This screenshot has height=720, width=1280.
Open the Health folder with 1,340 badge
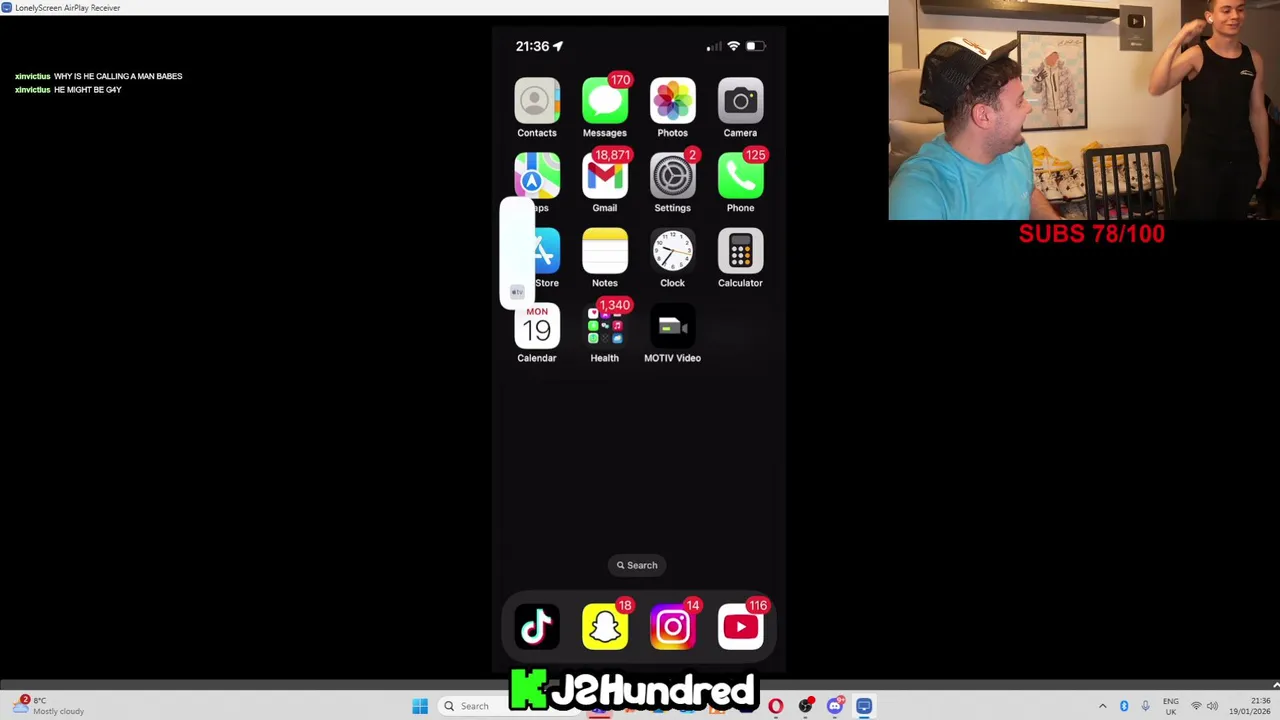point(605,326)
